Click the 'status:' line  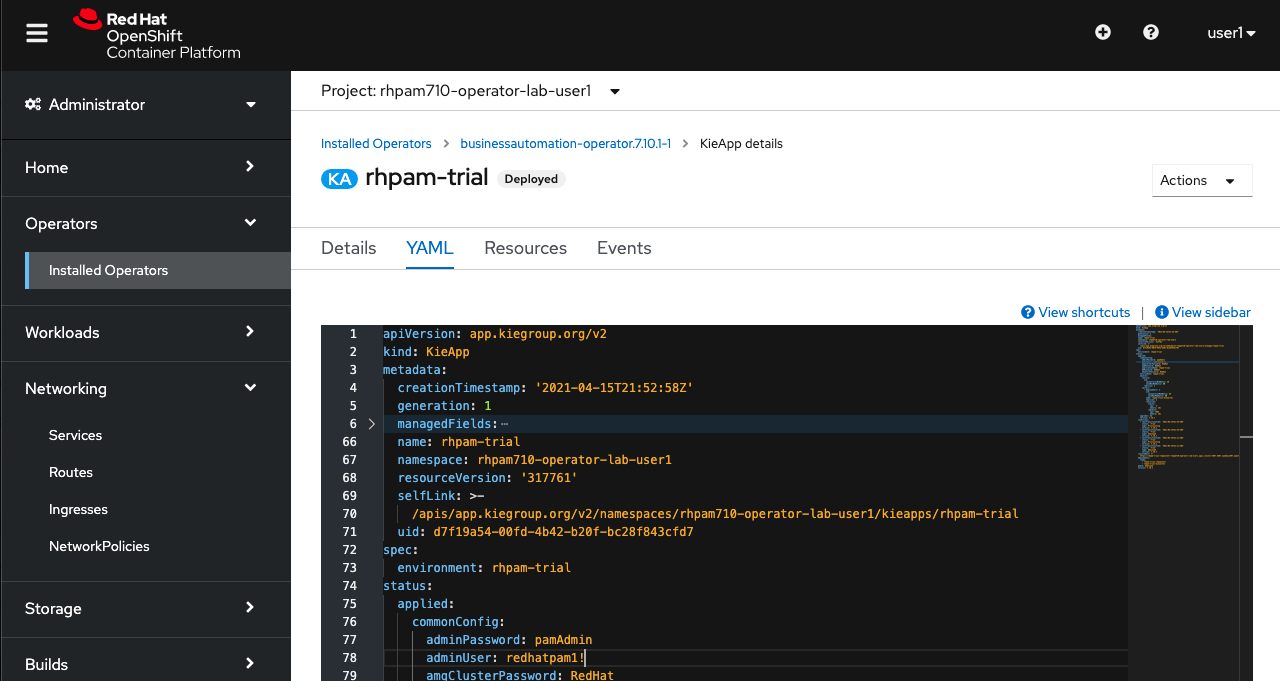click(x=408, y=586)
